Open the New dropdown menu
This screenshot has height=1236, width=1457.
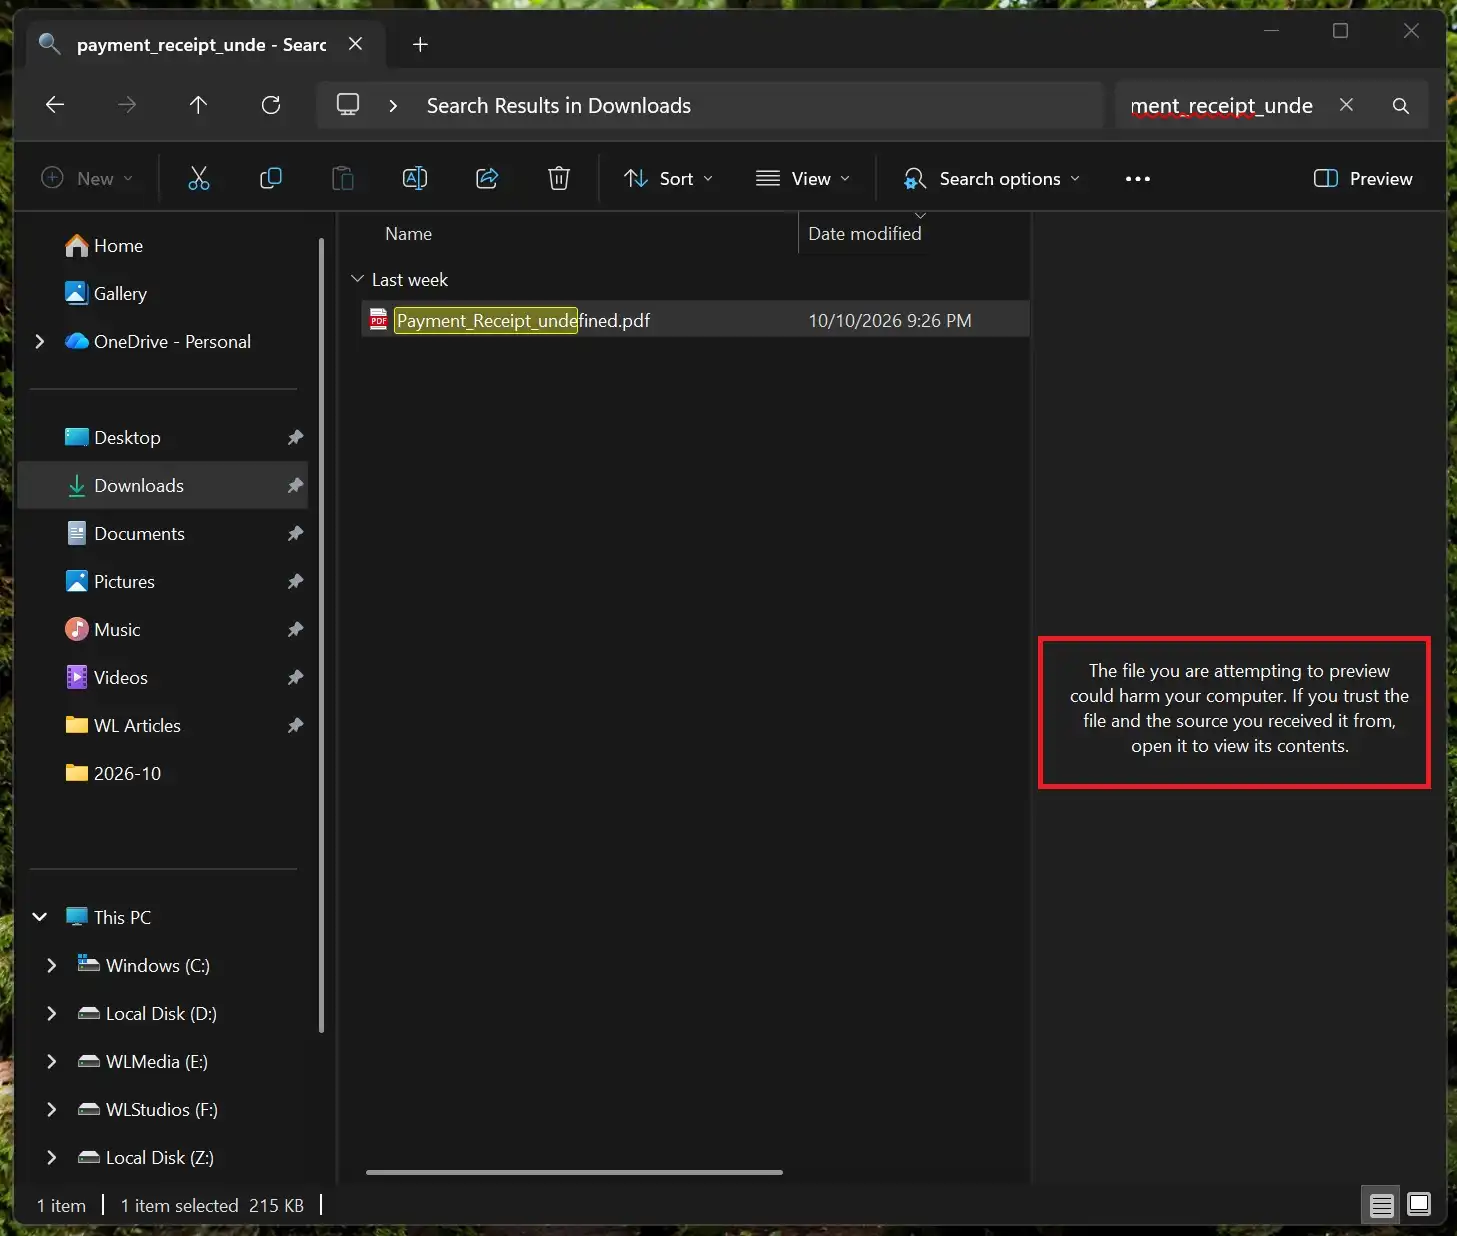point(87,178)
